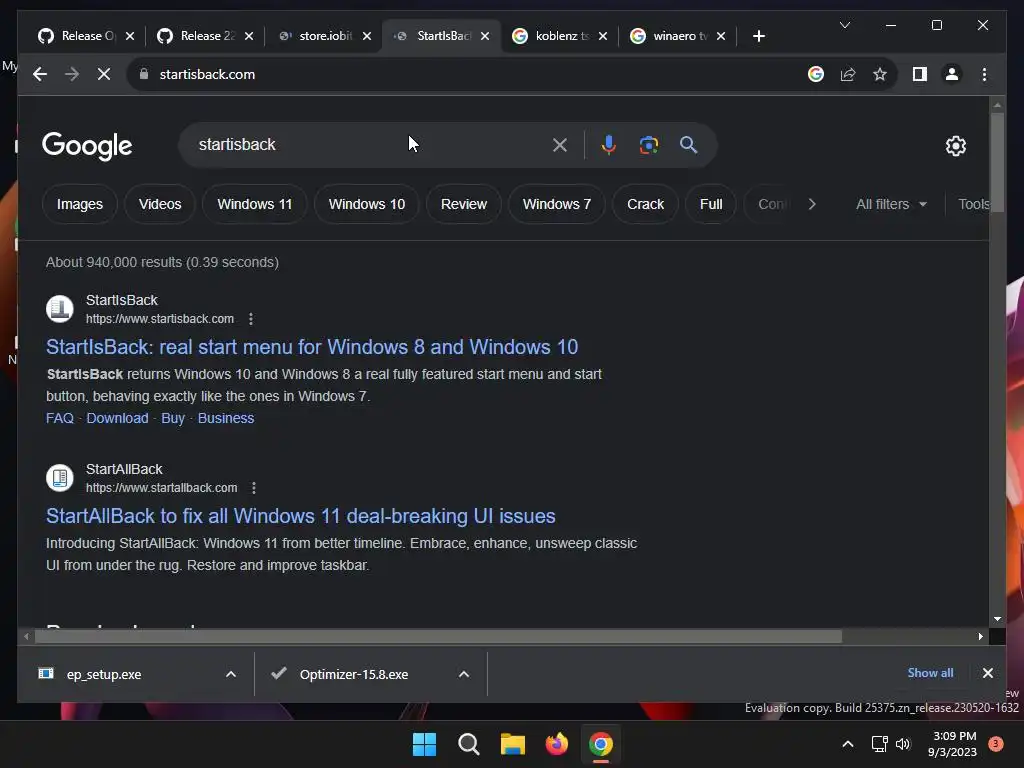Open StartIsBack real start menu result
This screenshot has height=768, width=1024.
312,347
